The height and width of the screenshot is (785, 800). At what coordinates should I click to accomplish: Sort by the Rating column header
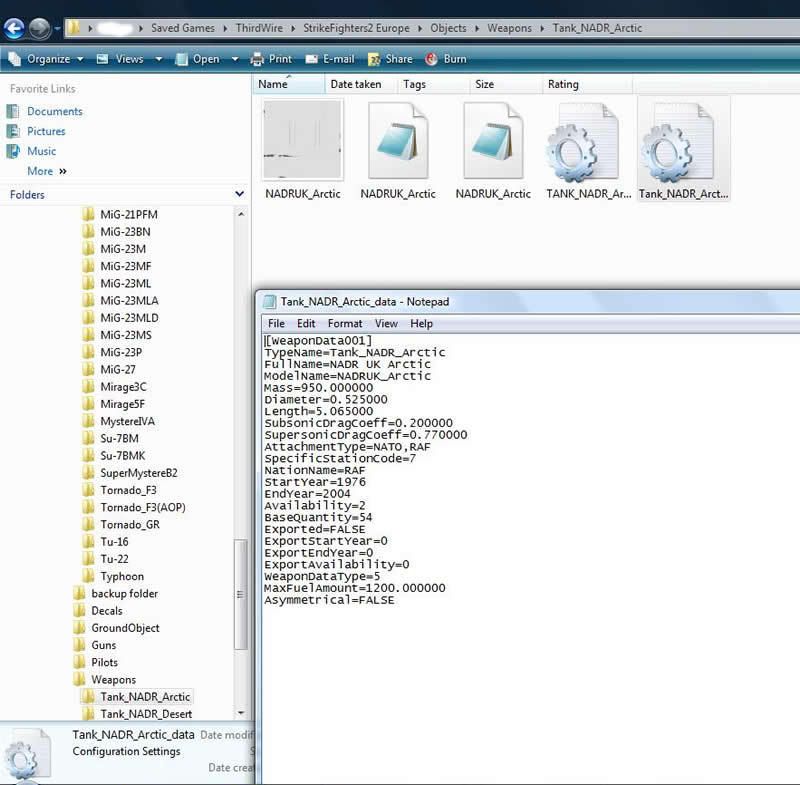587,84
